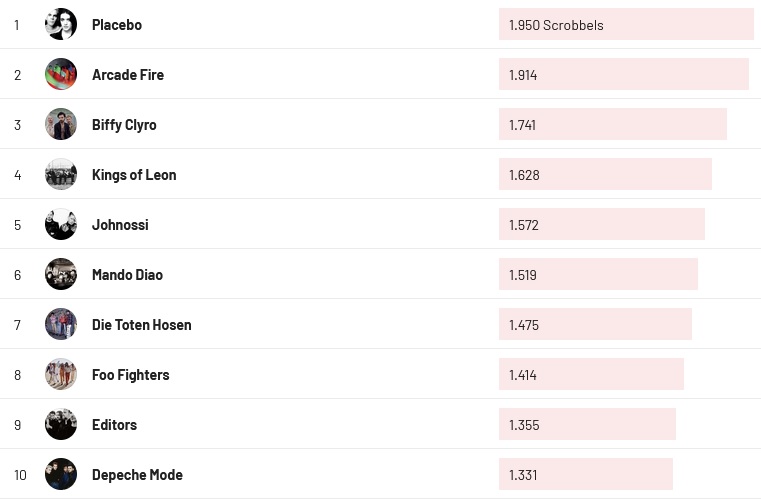Image resolution: width=761 pixels, height=499 pixels.
Task: Open the 1.519 scrobble count bar
Action: (x=598, y=274)
